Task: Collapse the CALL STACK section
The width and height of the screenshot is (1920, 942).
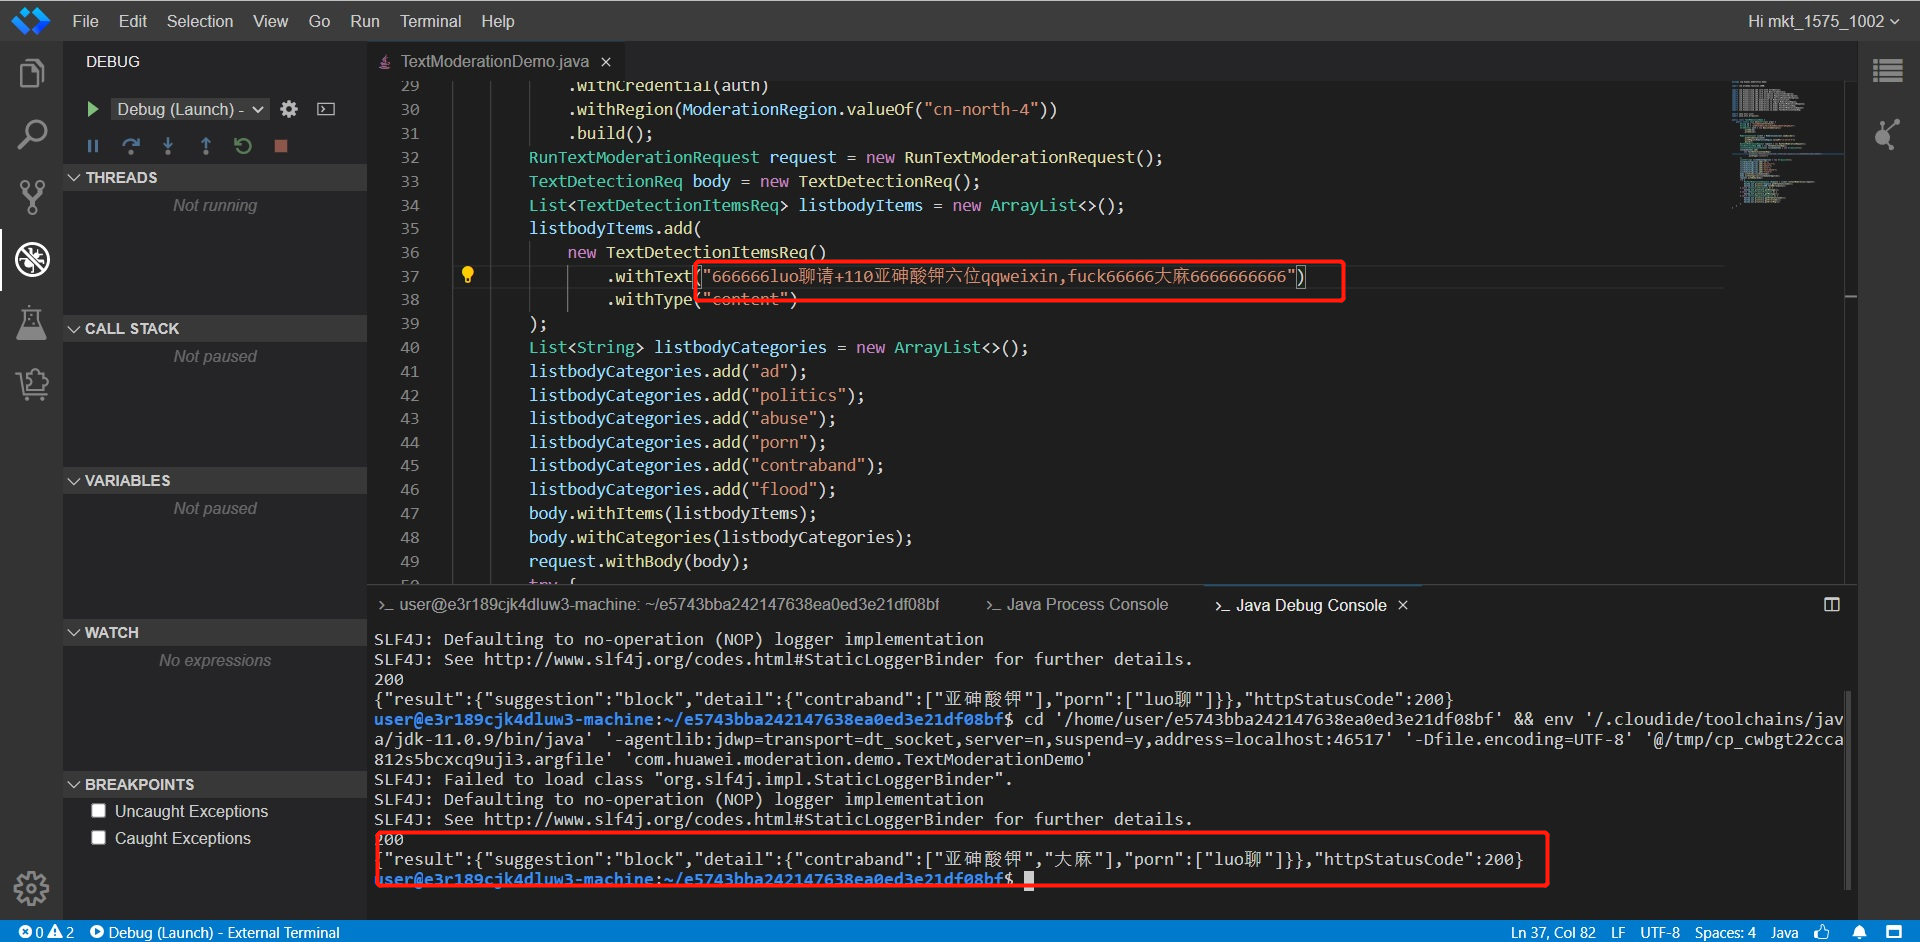Action: click(130, 328)
